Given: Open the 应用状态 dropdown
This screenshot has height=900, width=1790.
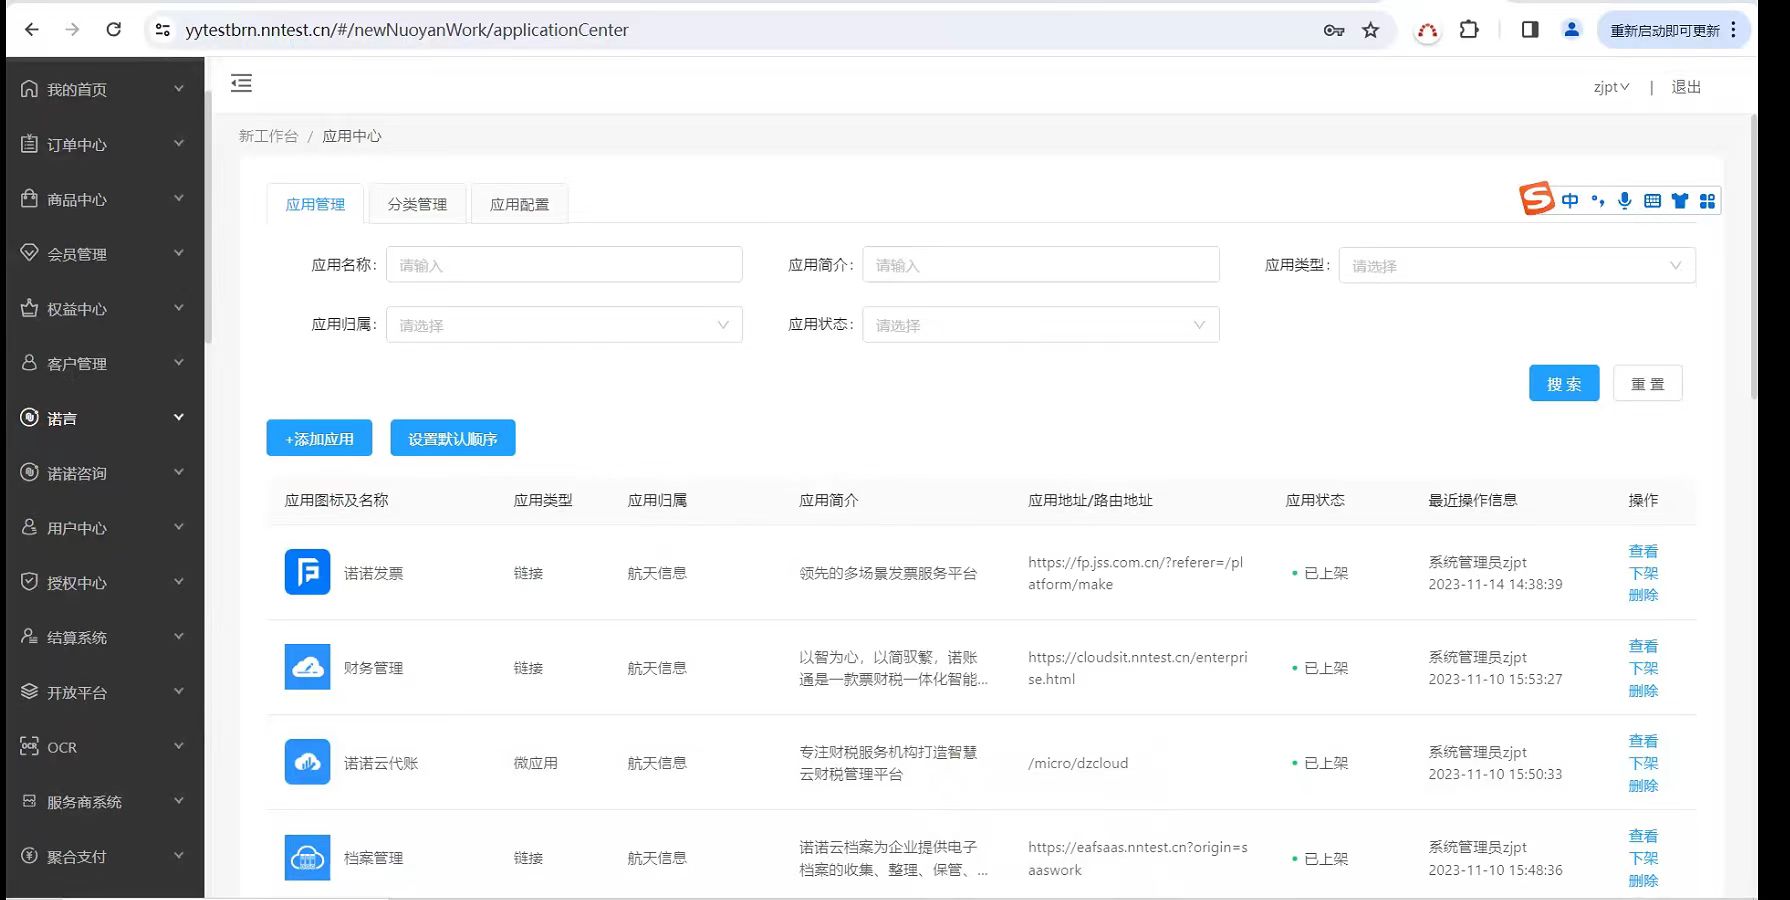Looking at the screenshot, I should (x=1041, y=324).
